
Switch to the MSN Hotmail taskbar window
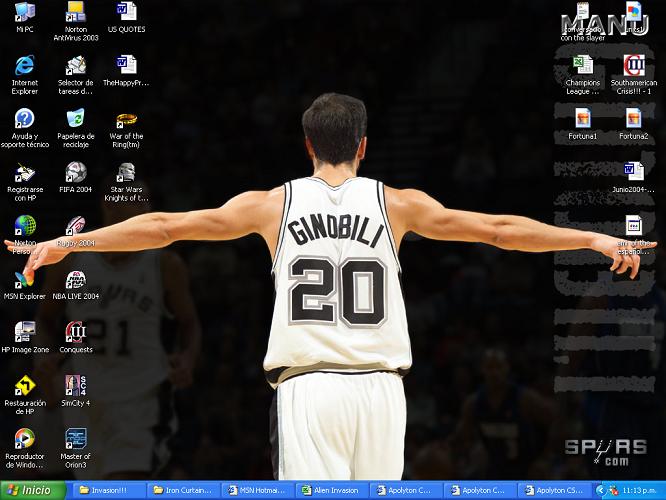(x=258, y=490)
